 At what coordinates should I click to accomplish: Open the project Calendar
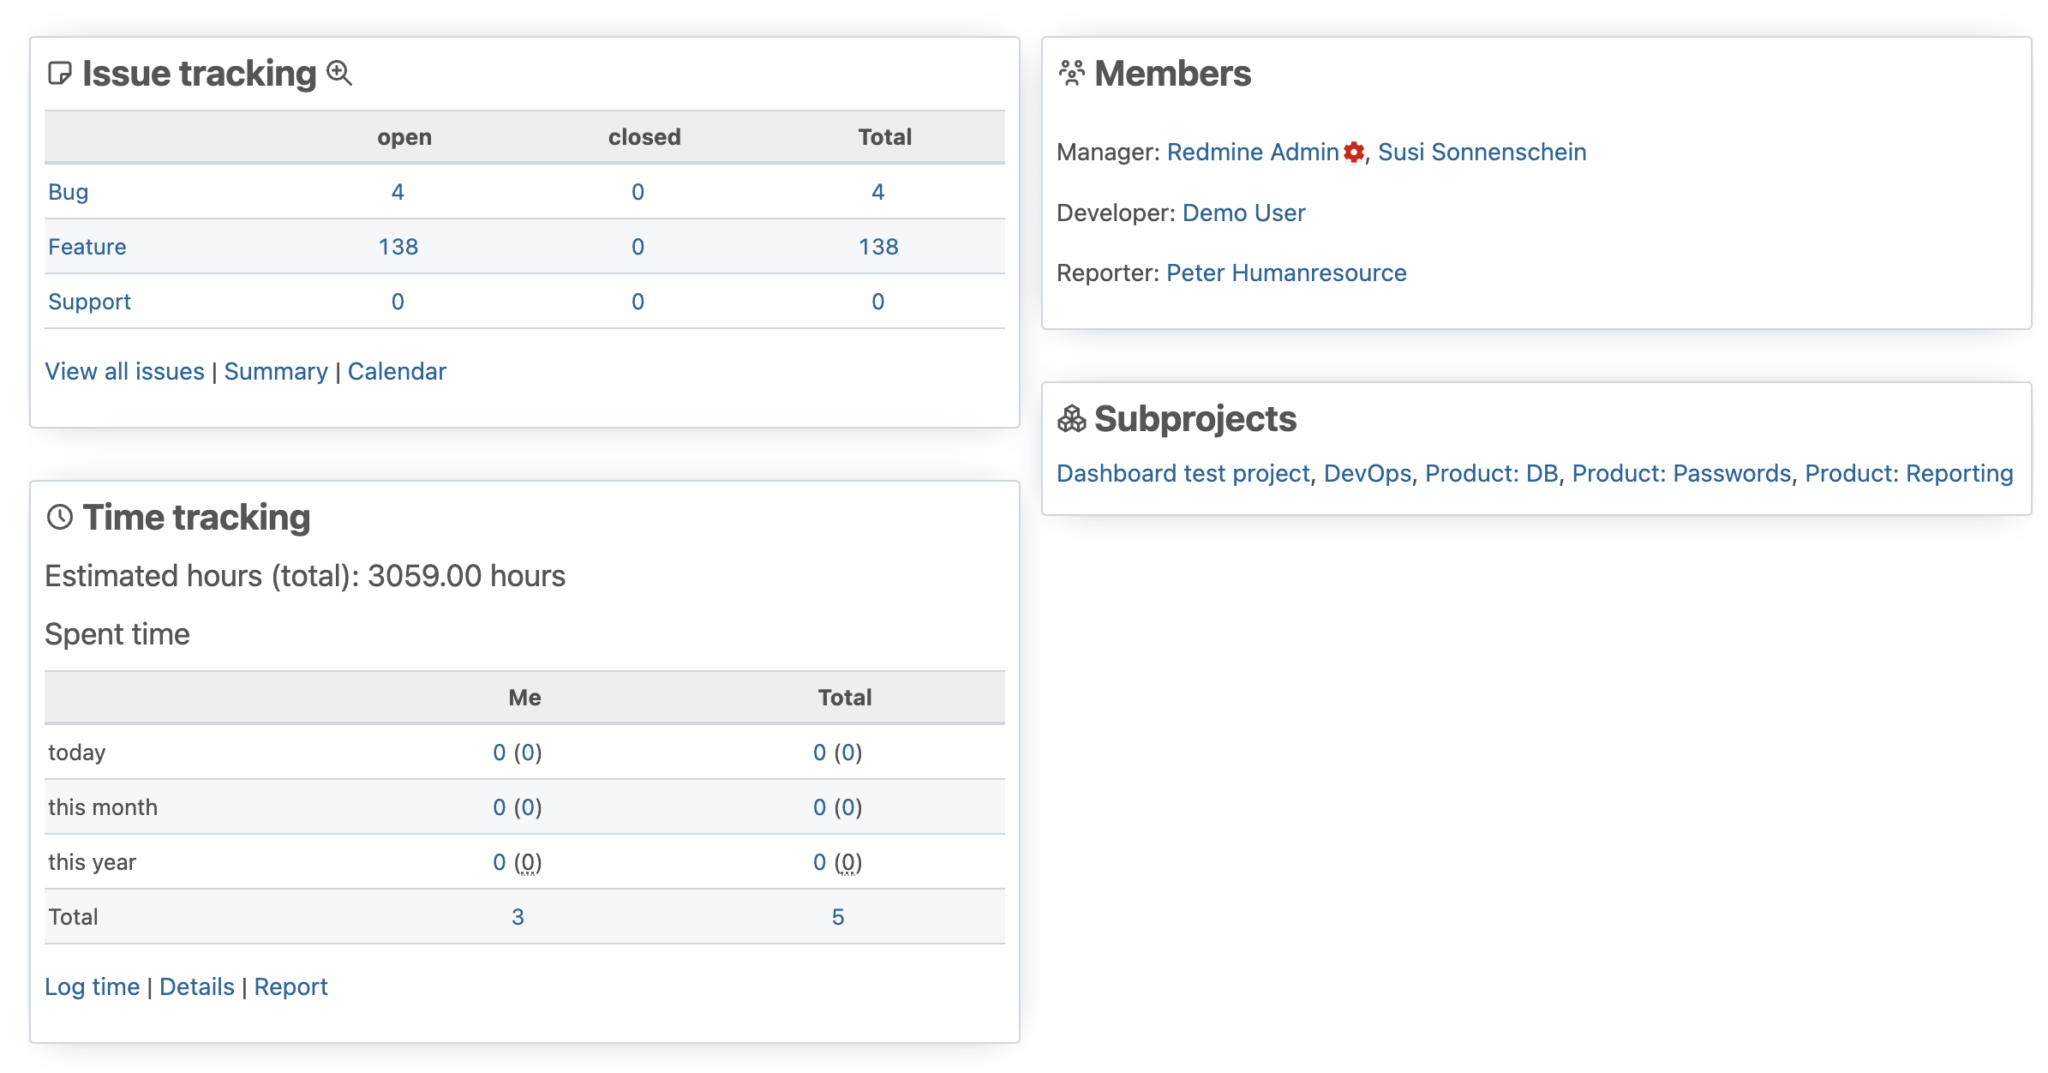tap(397, 371)
